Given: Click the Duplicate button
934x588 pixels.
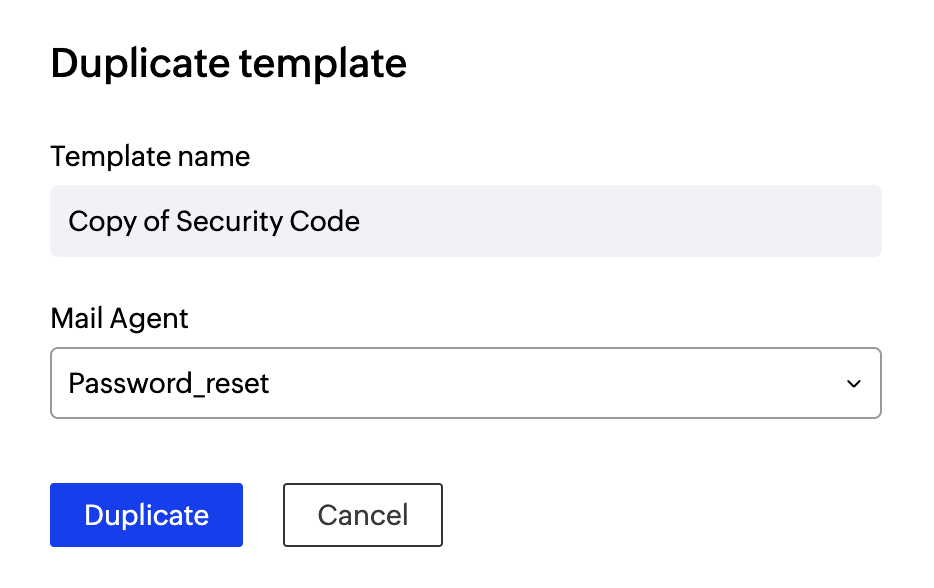Looking at the screenshot, I should pyautogui.click(x=146, y=515).
